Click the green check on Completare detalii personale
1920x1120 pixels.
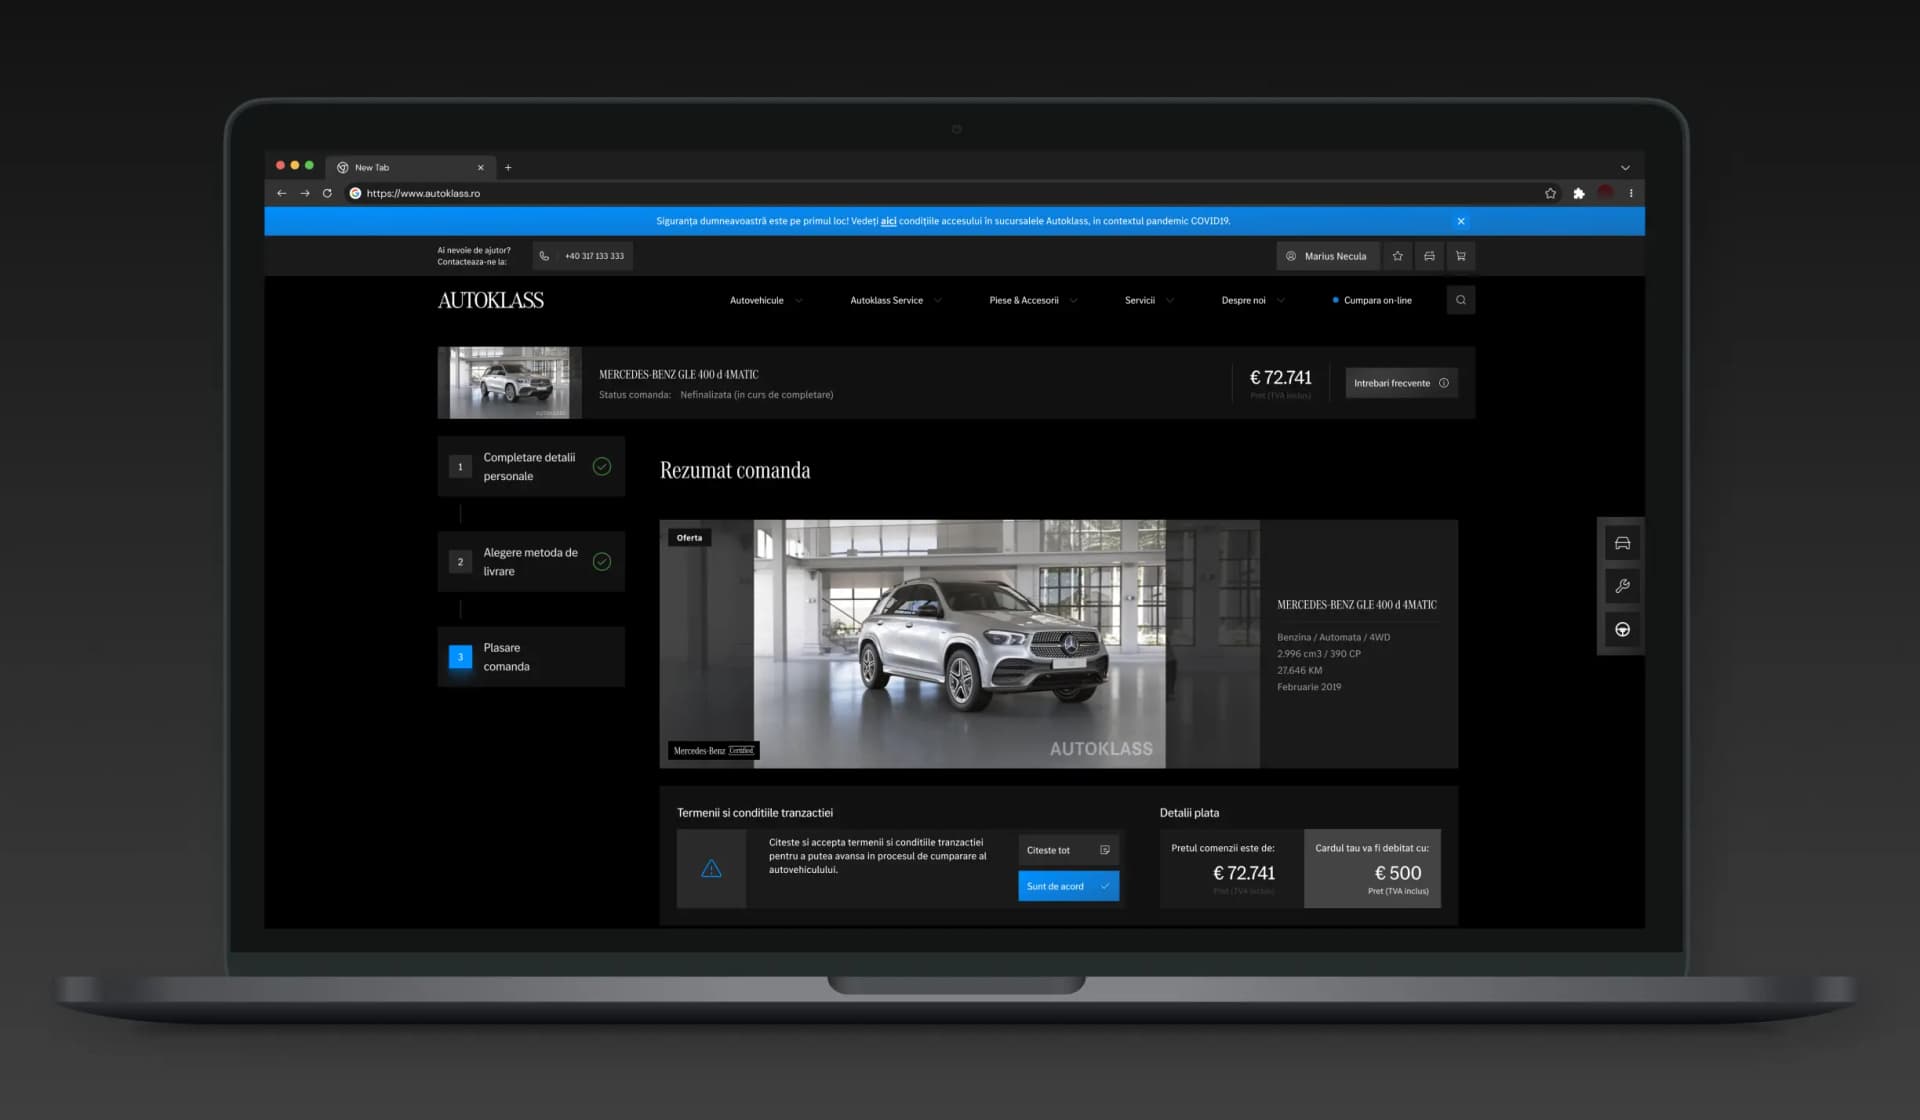point(602,466)
